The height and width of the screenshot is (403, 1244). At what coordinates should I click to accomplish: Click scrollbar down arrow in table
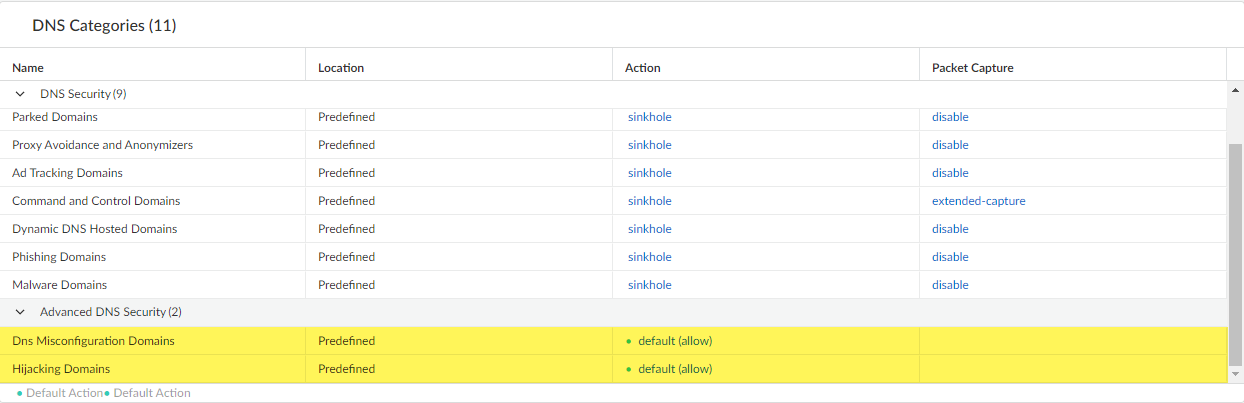[1235, 375]
